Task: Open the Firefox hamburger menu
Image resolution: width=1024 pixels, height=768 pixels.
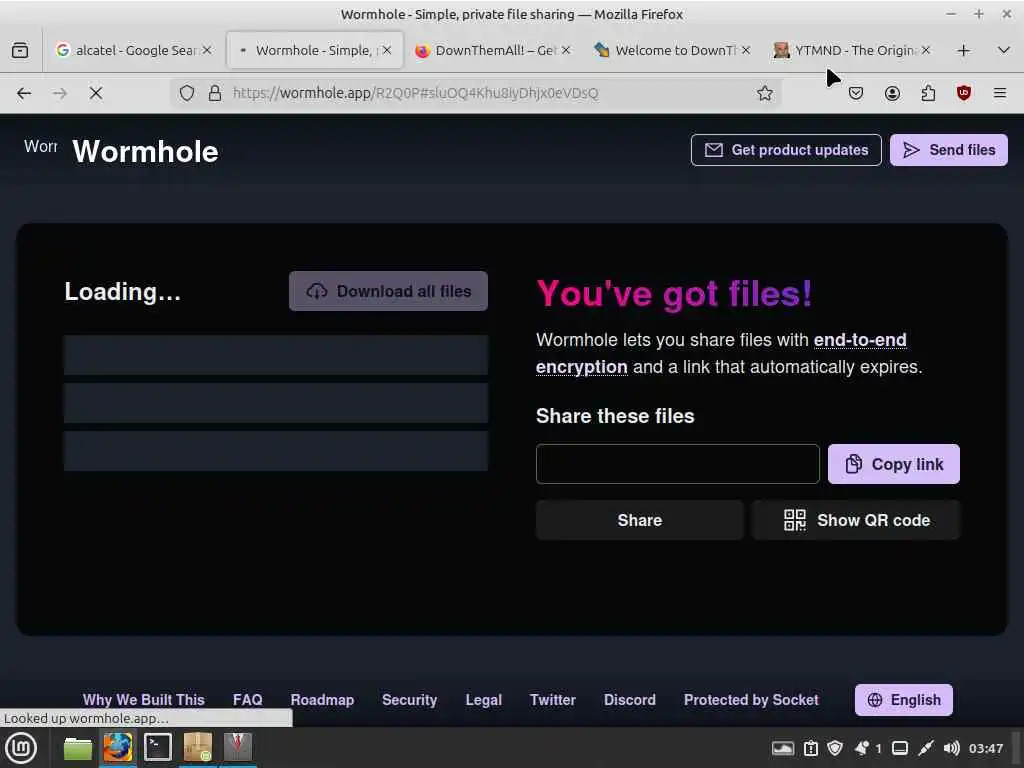Action: tap(1000, 93)
